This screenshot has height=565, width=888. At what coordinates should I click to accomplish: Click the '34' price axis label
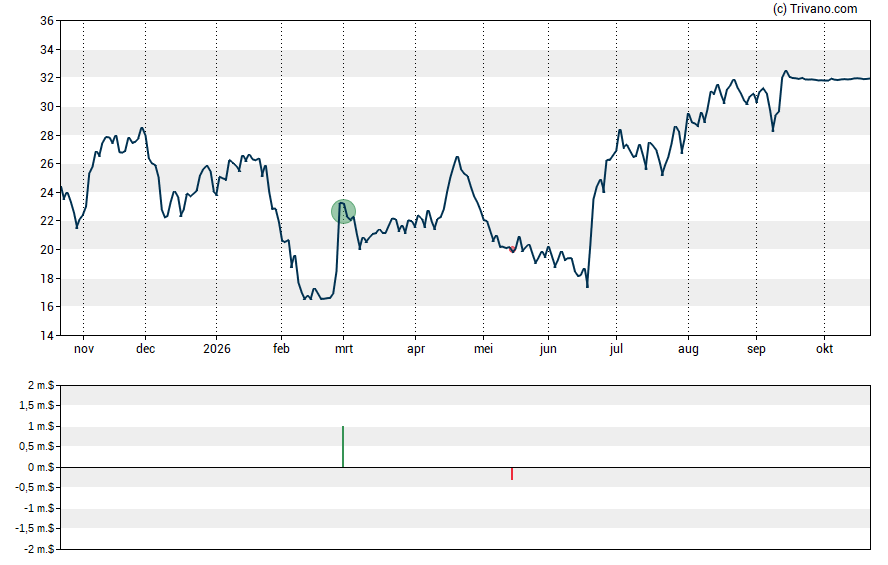pos(47,50)
